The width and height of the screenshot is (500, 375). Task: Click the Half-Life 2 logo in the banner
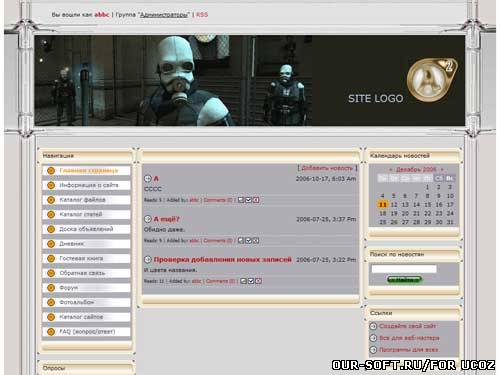click(432, 80)
